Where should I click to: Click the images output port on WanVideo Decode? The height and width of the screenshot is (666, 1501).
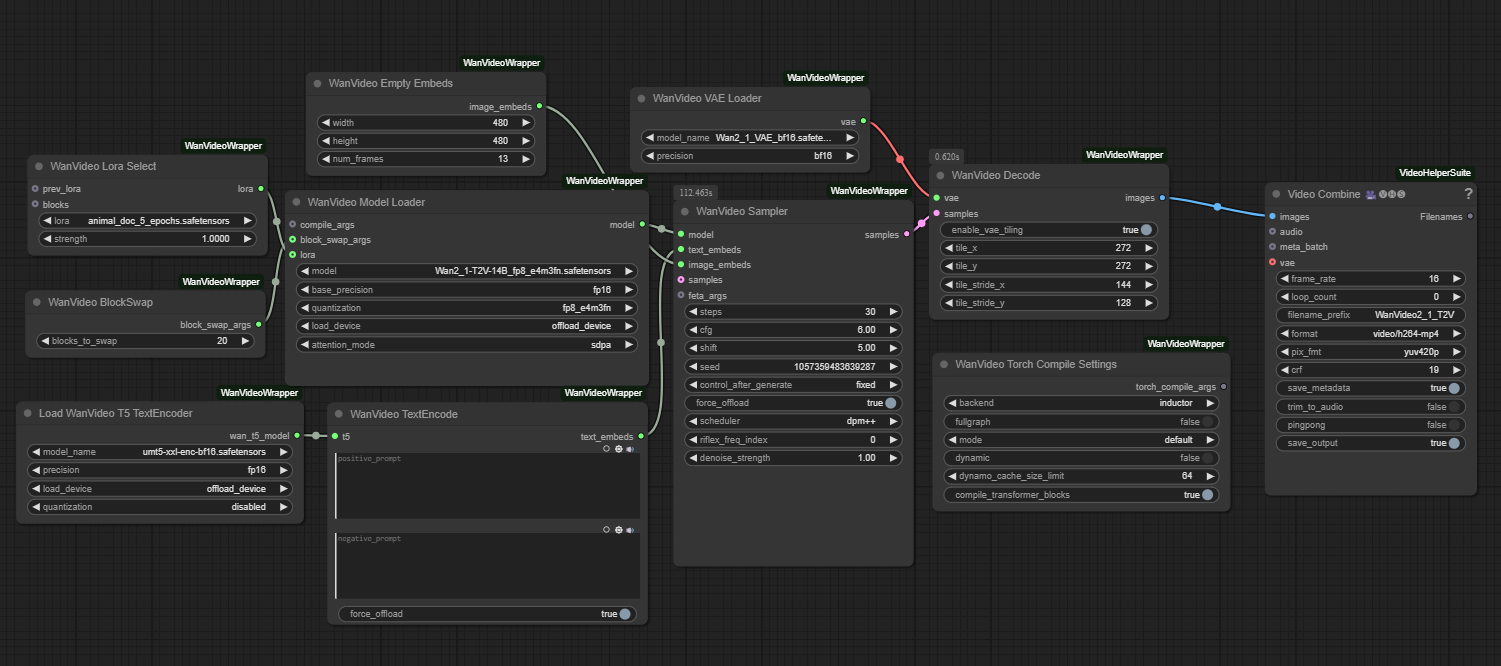coord(1162,198)
